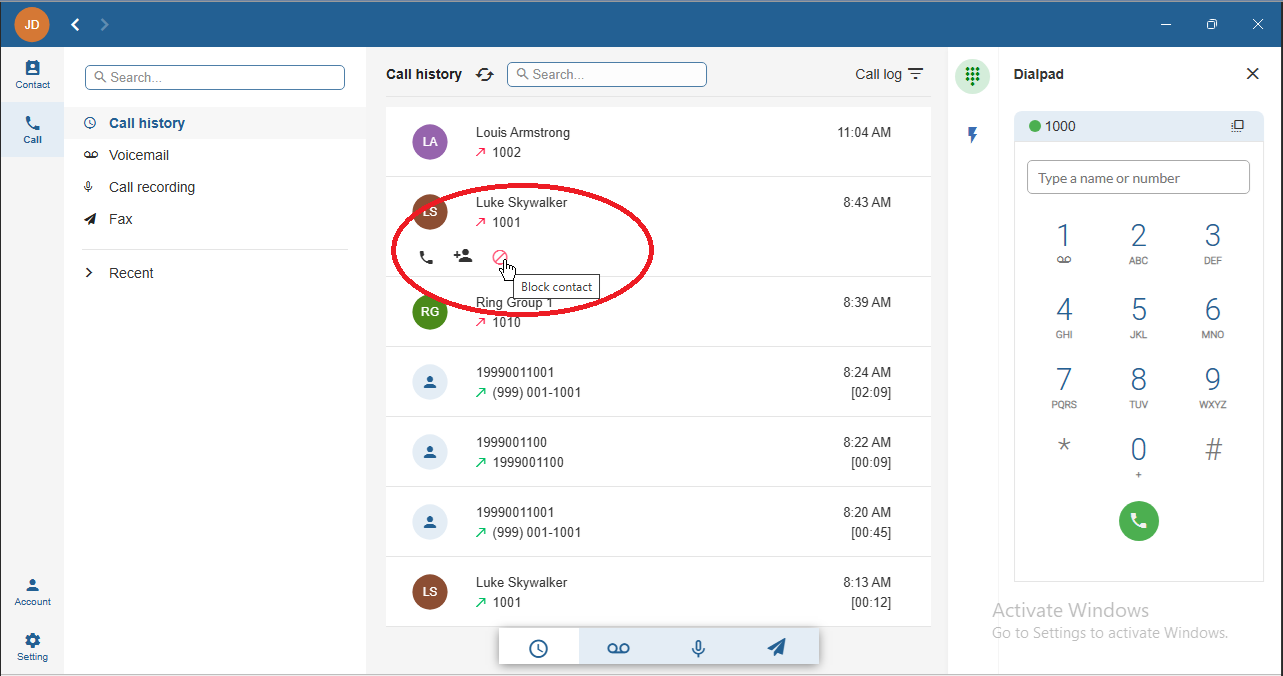Refresh the call history list
The width and height of the screenshot is (1283, 676).
point(485,74)
